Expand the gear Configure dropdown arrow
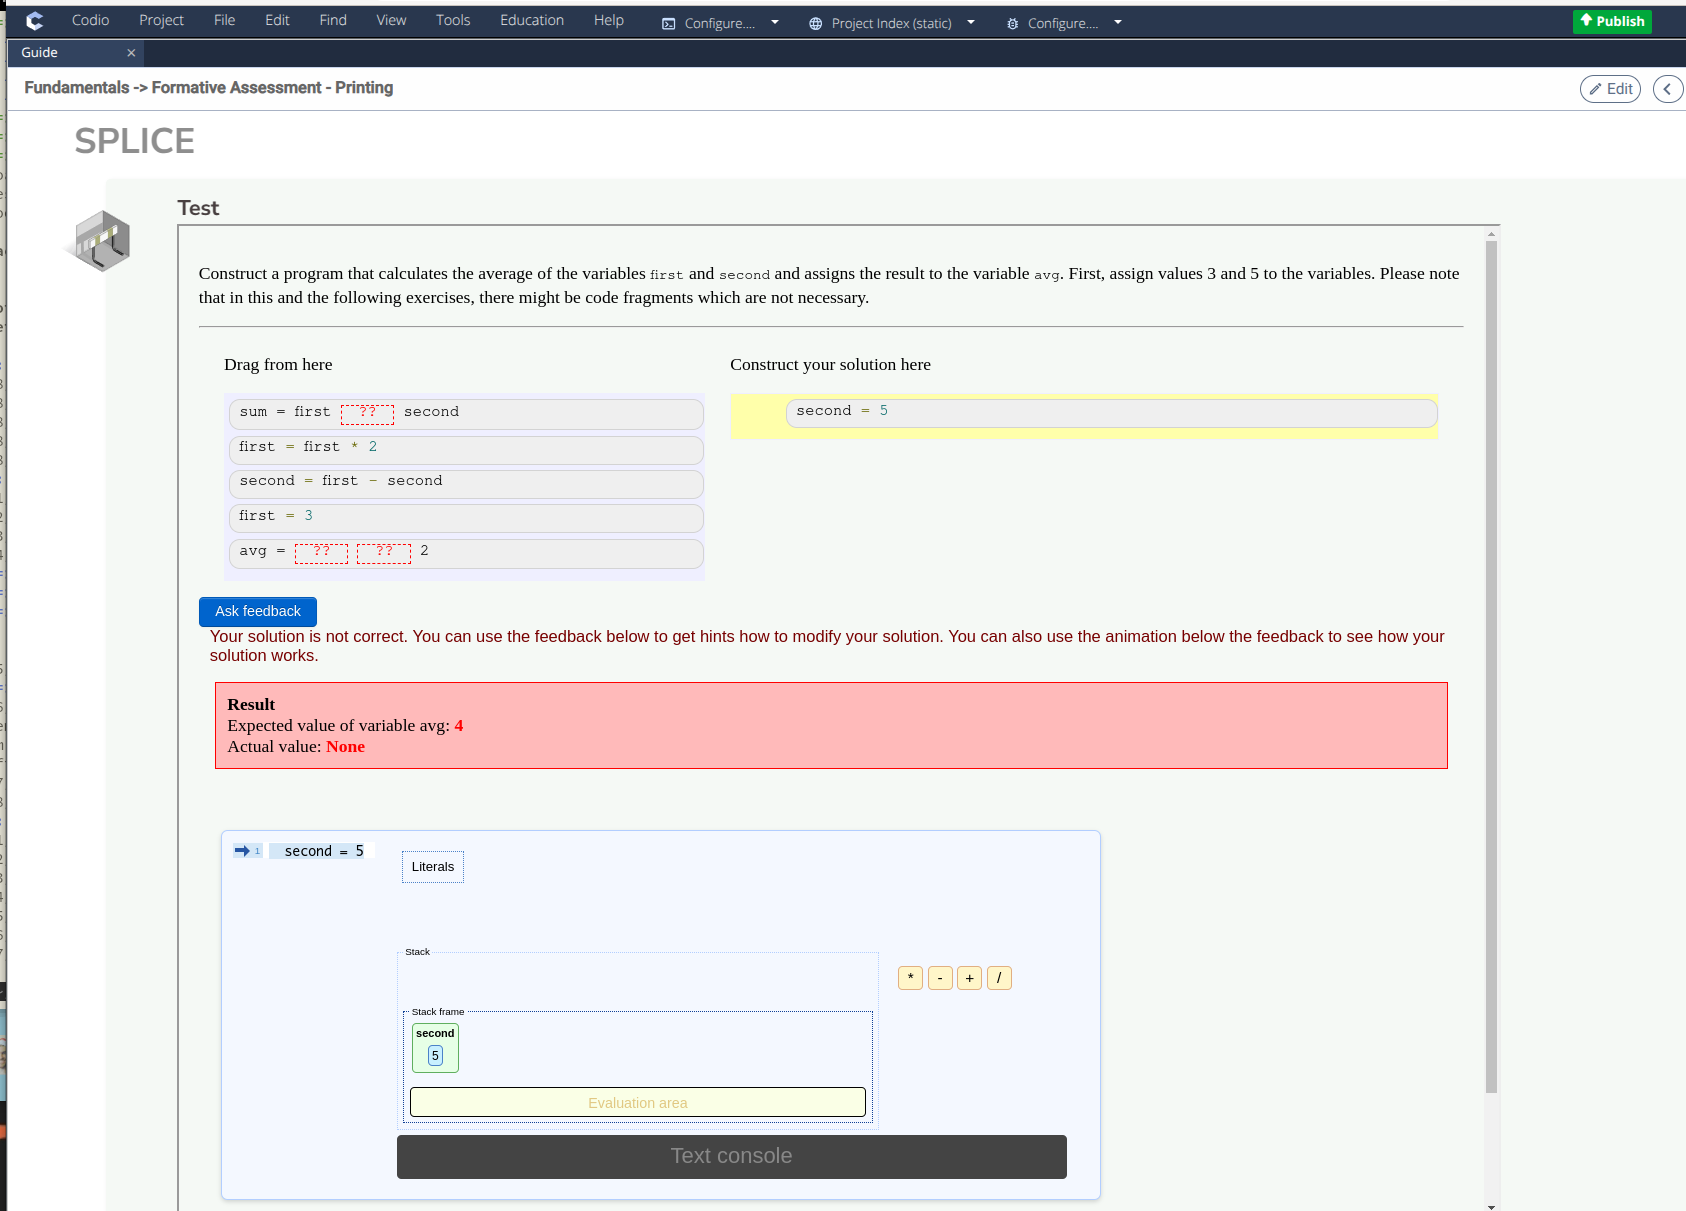Viewport: 1686px width, 1211px height. (x=1119, y=22)
